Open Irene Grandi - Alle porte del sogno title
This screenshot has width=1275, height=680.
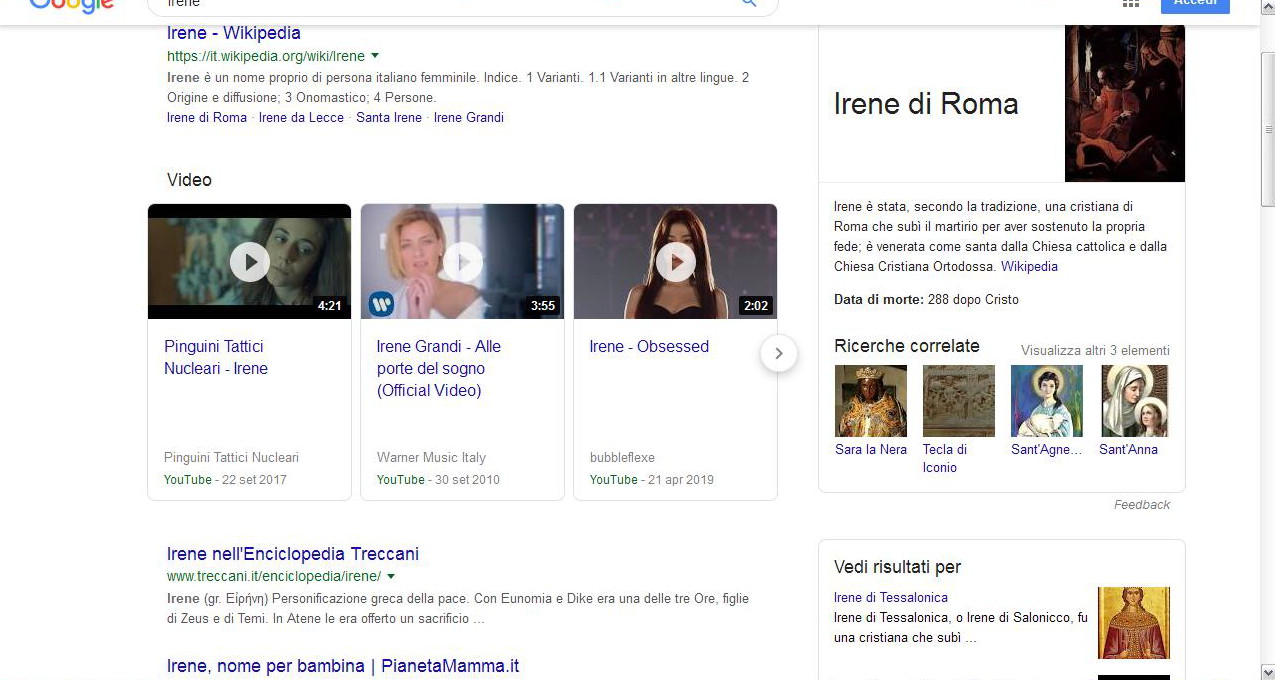click(439, 368)
